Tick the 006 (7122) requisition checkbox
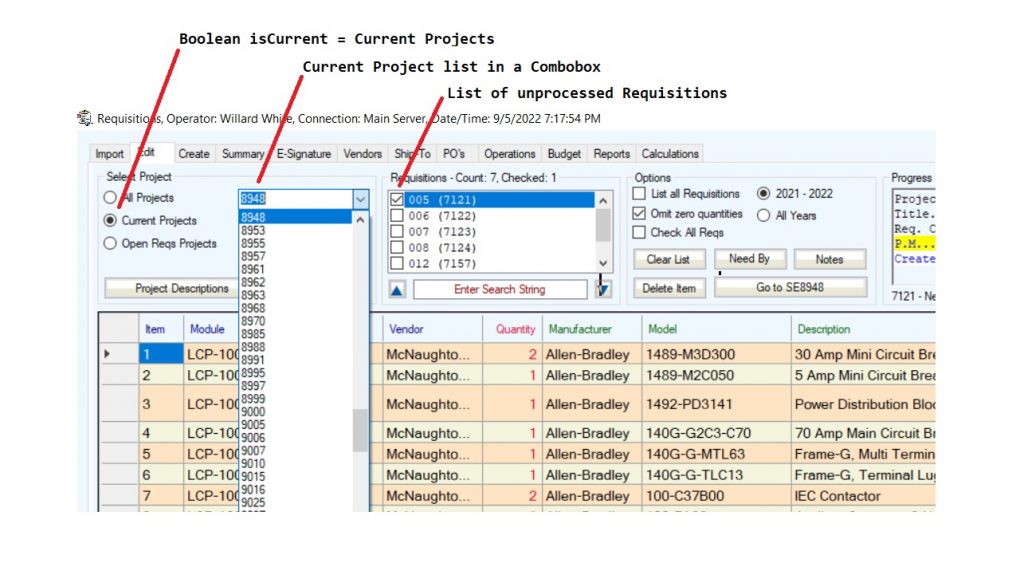The width and height of the screenshot is (1024, 563). pos(397,216)
